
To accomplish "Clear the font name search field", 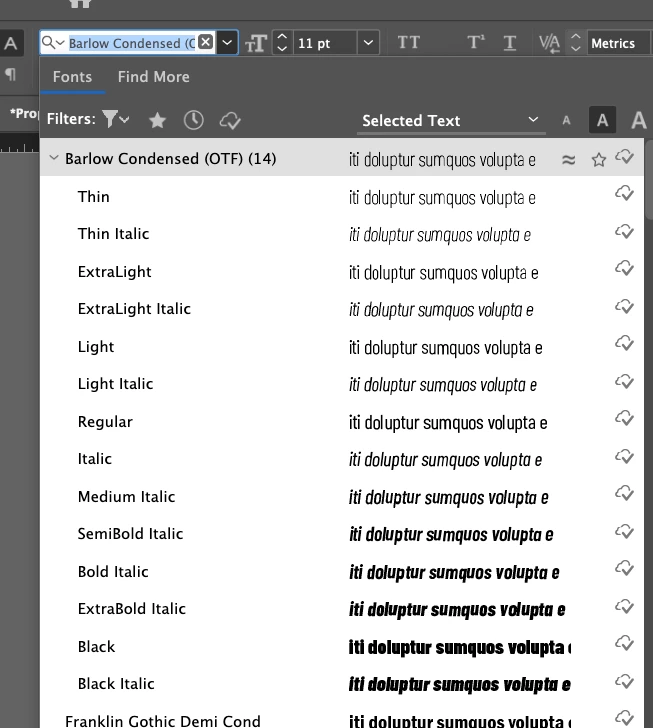I will (206, 42).
